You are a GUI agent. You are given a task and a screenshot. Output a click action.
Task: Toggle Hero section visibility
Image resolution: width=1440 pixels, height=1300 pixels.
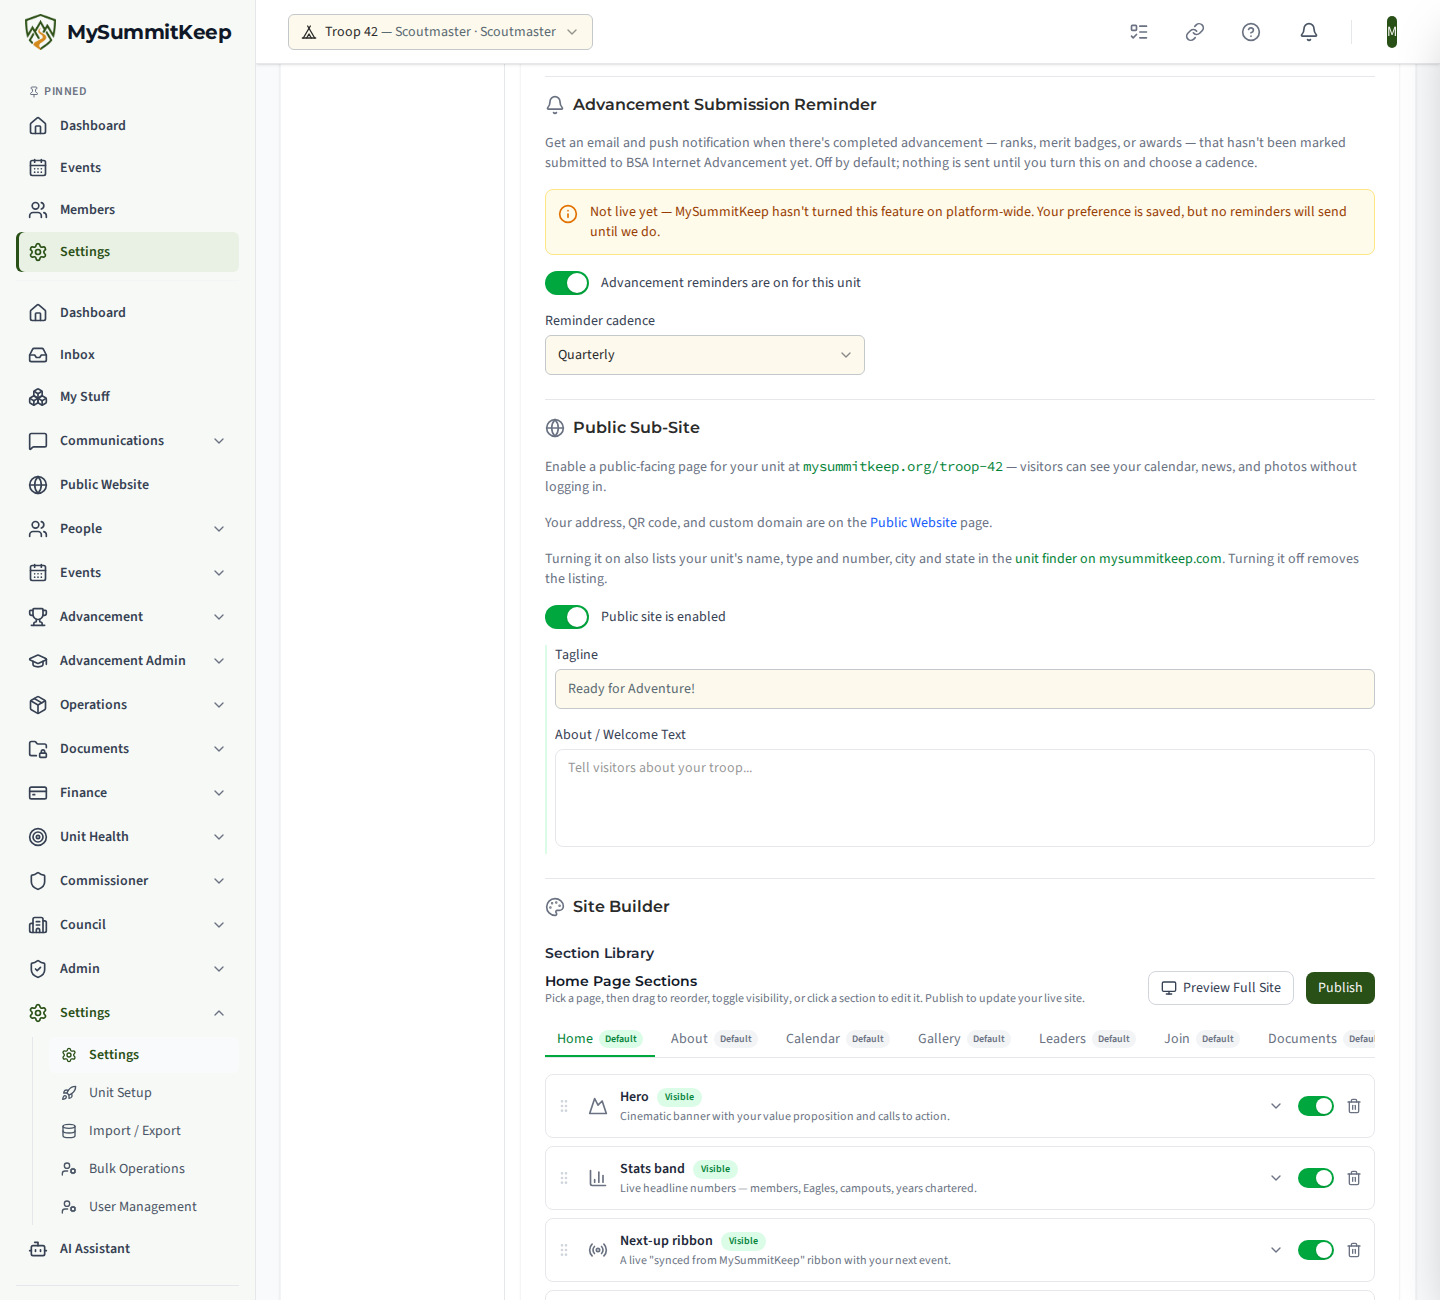tap(1316, 1106)
